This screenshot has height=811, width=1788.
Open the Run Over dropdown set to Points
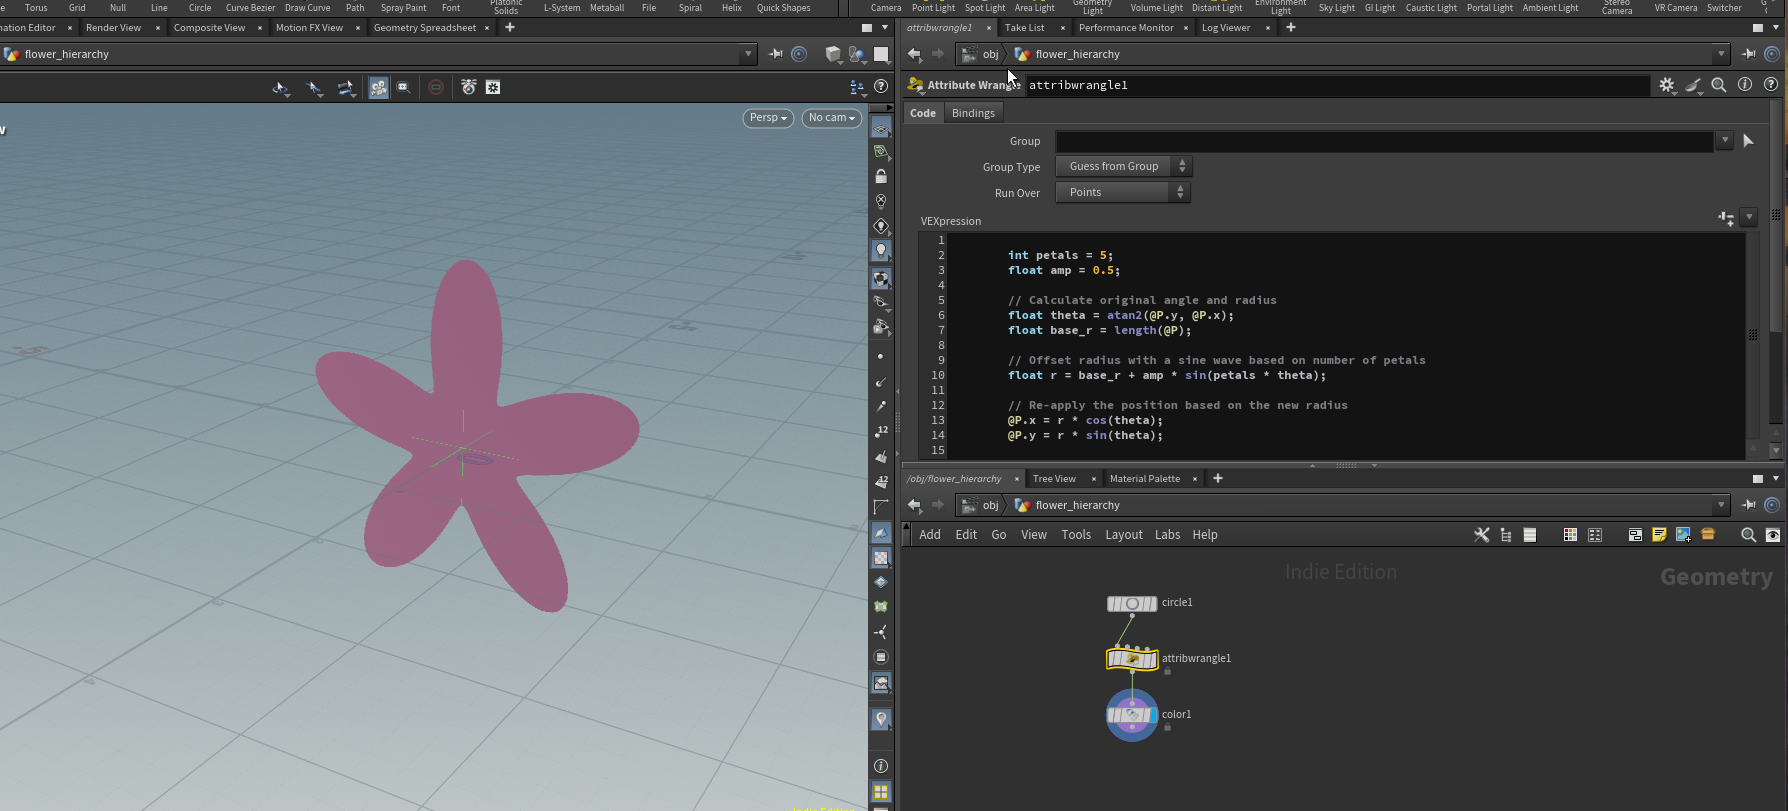[1123, 192]
